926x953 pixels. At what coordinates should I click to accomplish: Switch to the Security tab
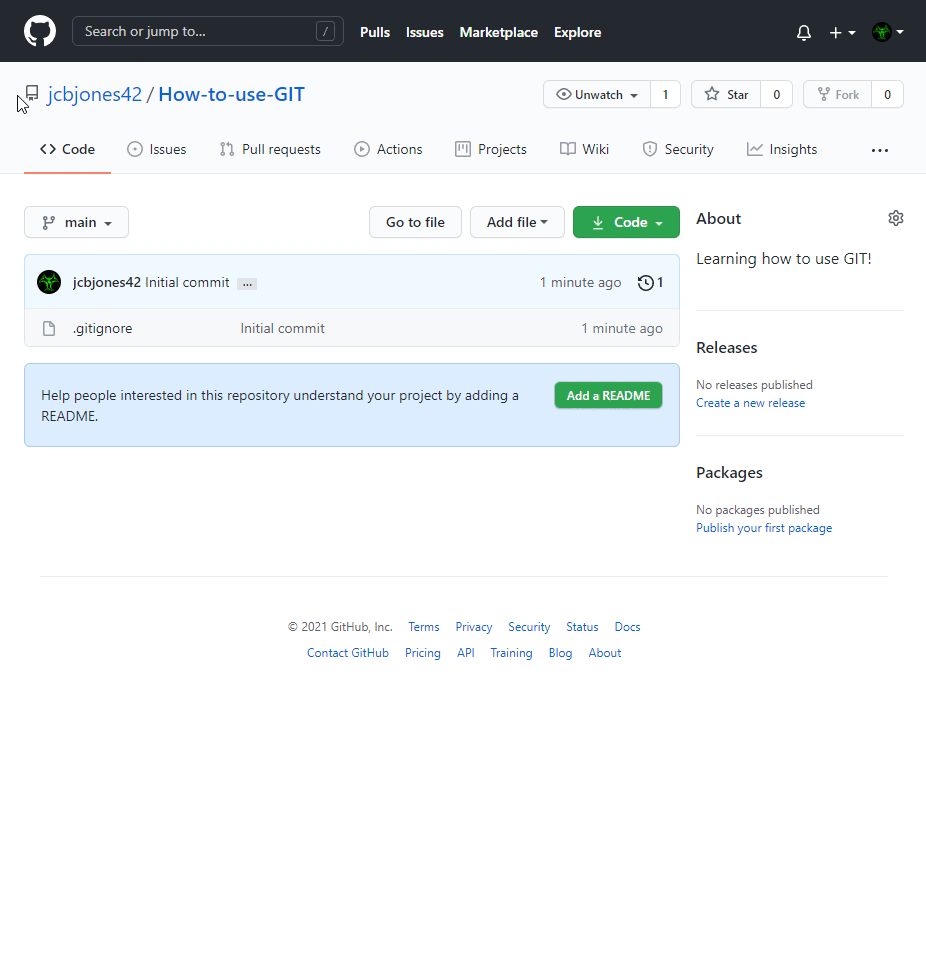(678, 150)
